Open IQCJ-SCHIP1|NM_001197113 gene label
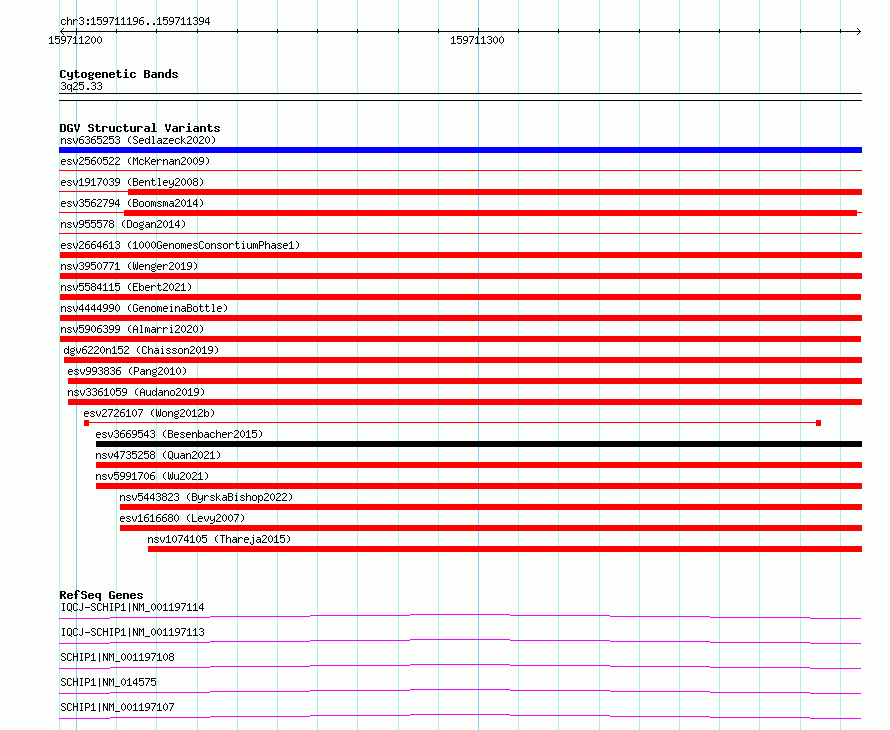 (x=132, y=632)
